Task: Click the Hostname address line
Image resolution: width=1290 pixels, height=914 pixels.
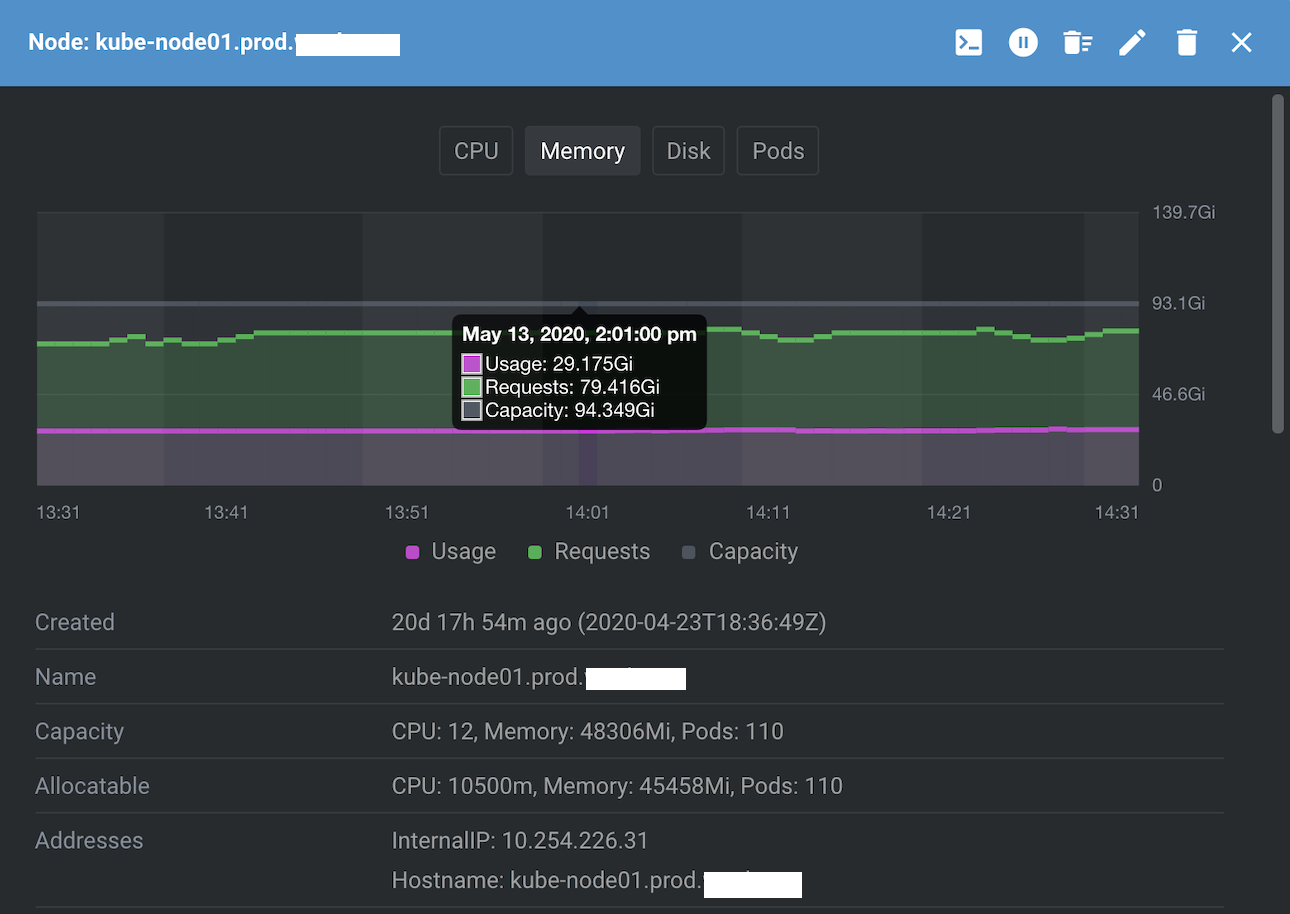Action: 597,881
